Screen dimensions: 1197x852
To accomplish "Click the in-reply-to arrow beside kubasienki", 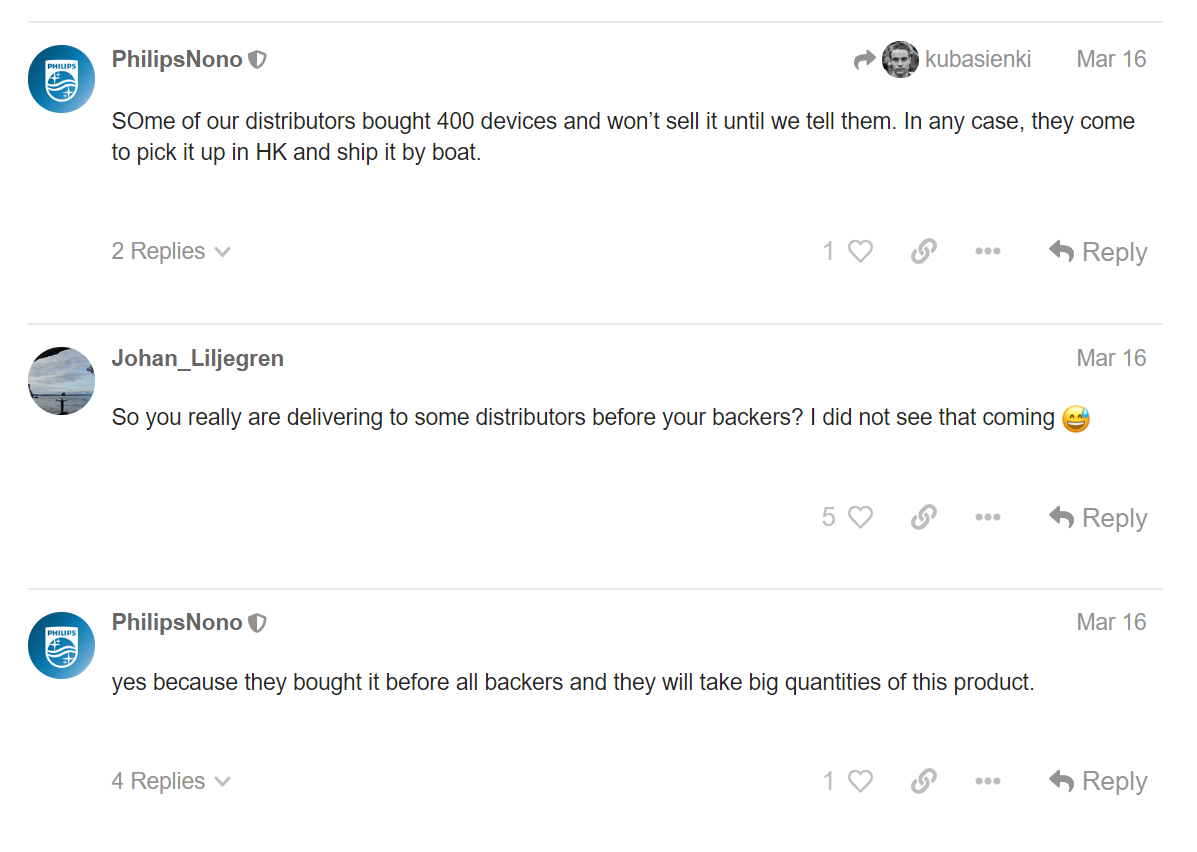I will [864, 60].
